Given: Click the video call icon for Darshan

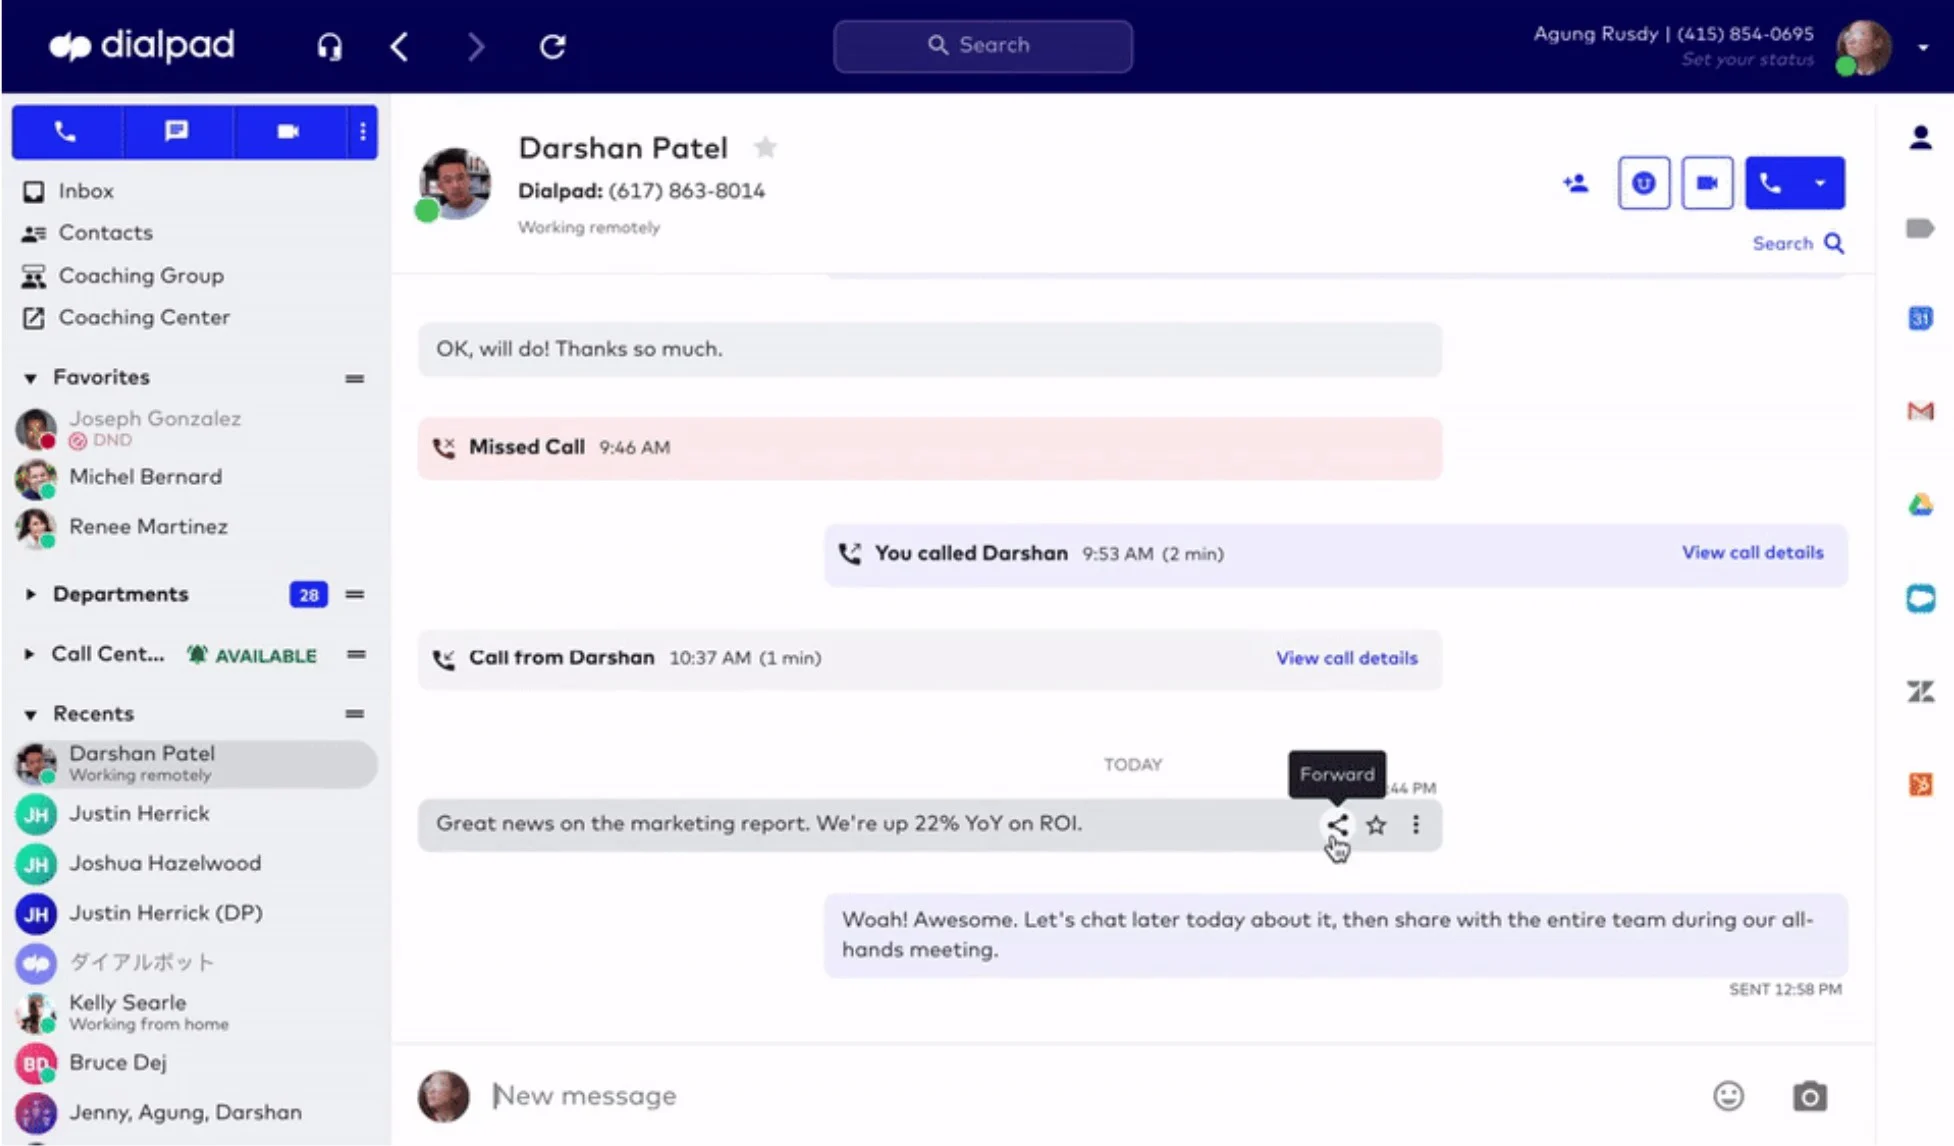Looking at the screenshot, I should click(x=1707, y=181).
